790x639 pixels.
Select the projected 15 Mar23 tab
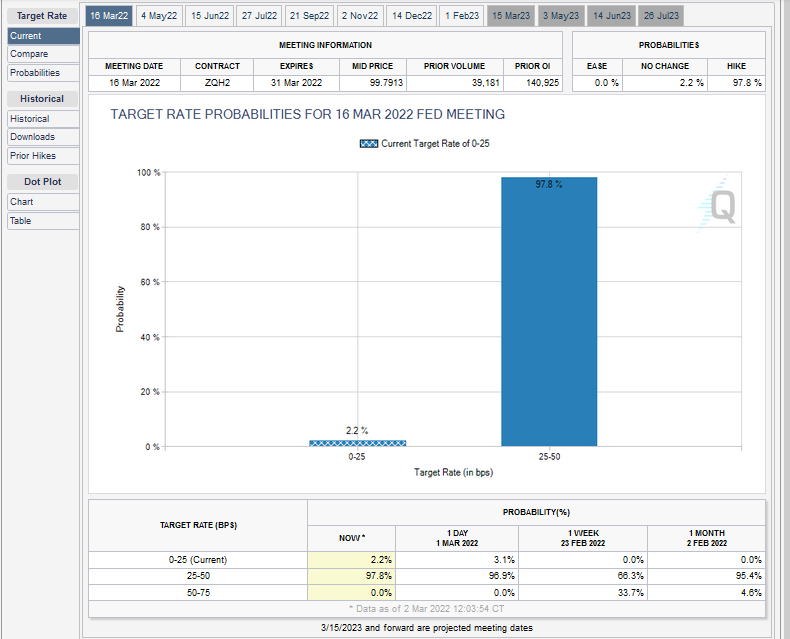pyautogui.click(x=511, y=16)
